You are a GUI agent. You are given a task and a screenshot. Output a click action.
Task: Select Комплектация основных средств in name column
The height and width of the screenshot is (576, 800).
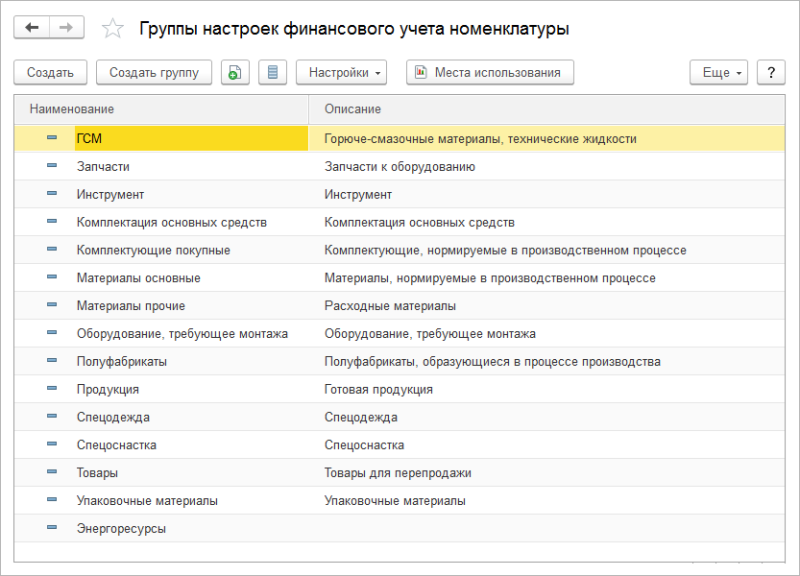171,222
